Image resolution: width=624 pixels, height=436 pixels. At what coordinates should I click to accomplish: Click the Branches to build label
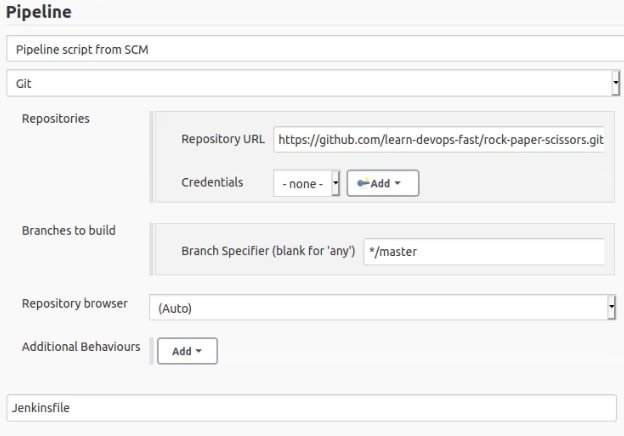[x=68, y=230]
